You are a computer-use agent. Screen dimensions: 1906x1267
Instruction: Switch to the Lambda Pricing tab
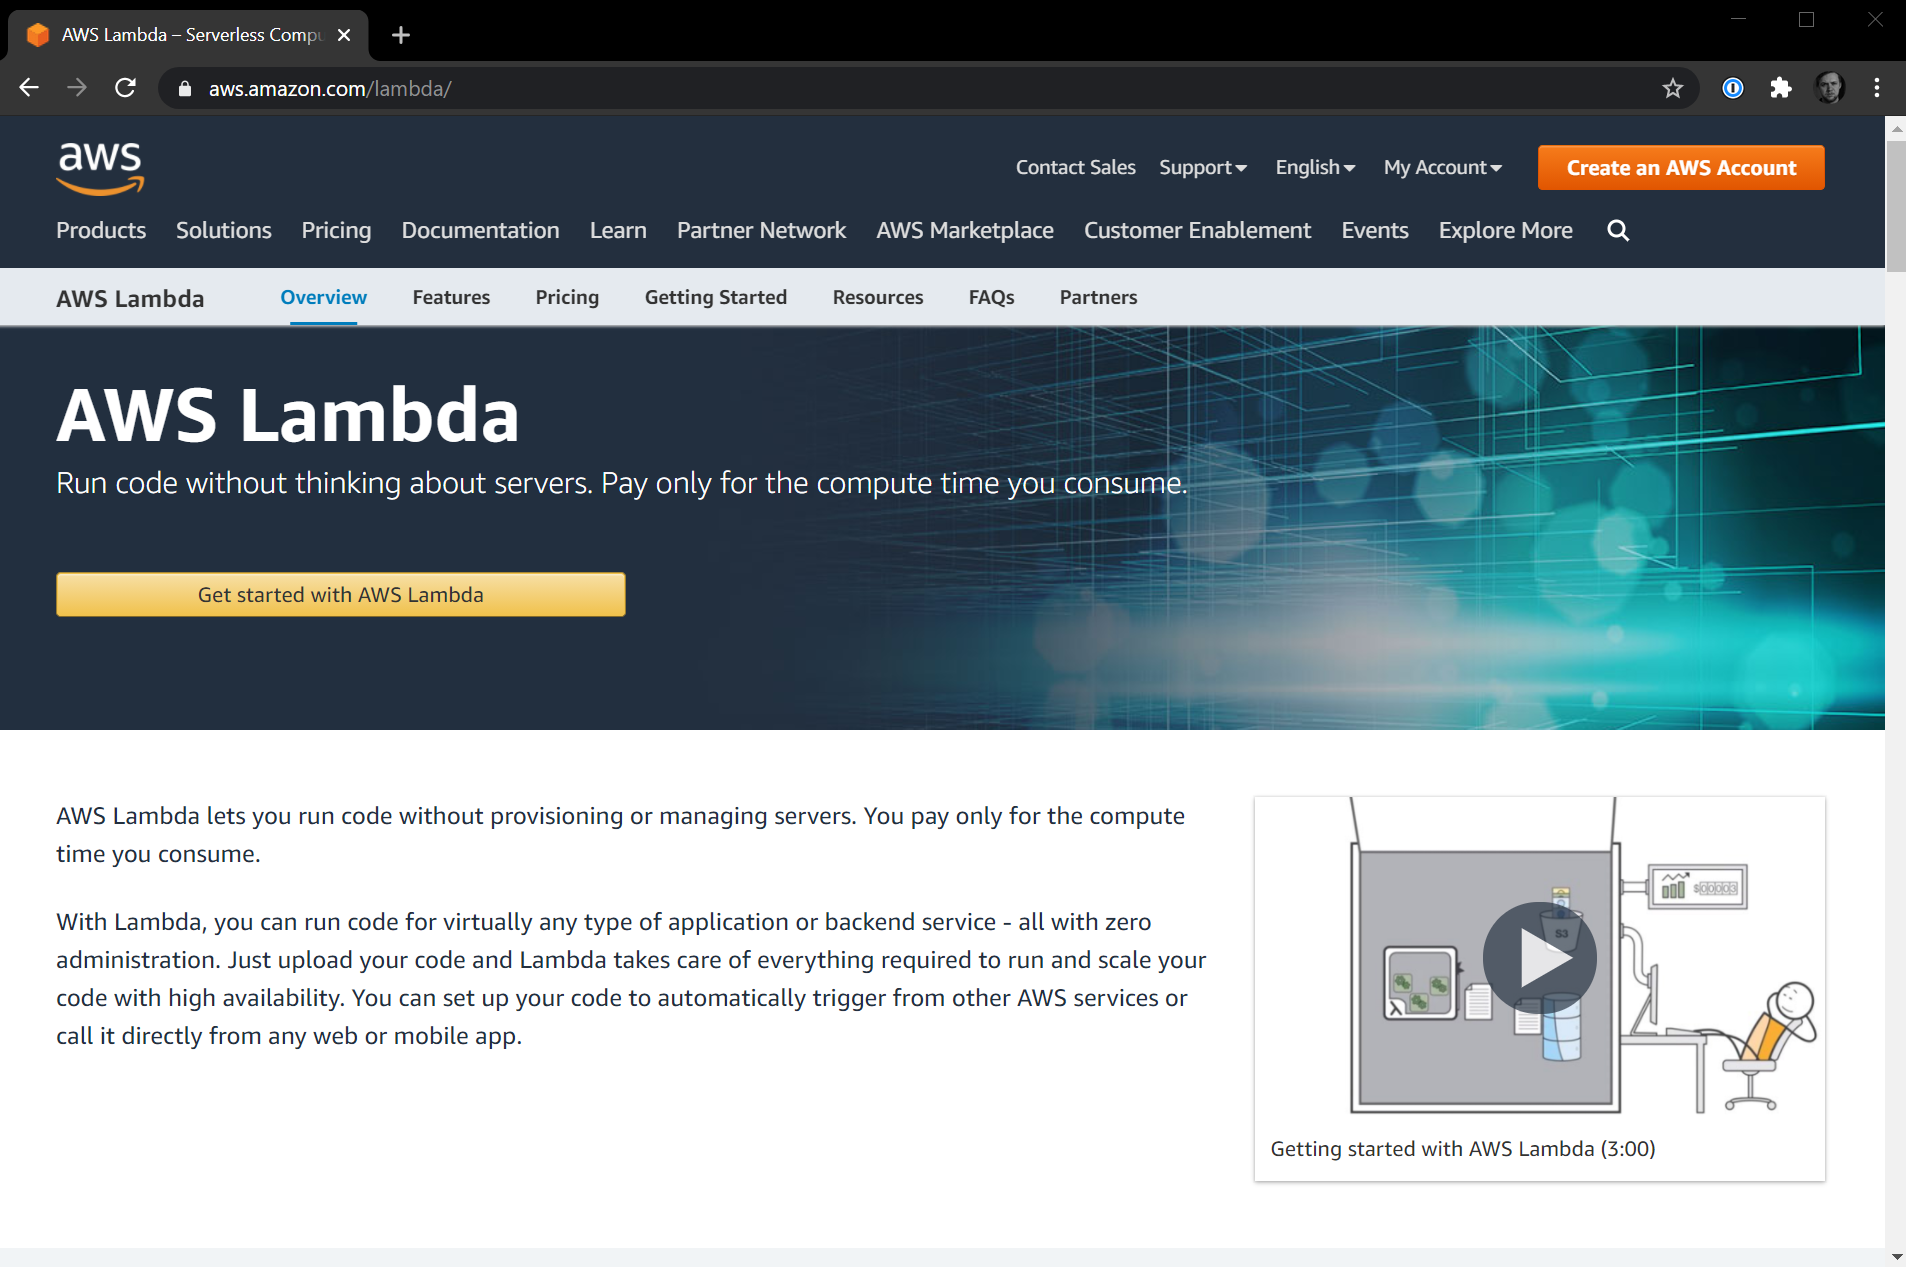(567, 298)
